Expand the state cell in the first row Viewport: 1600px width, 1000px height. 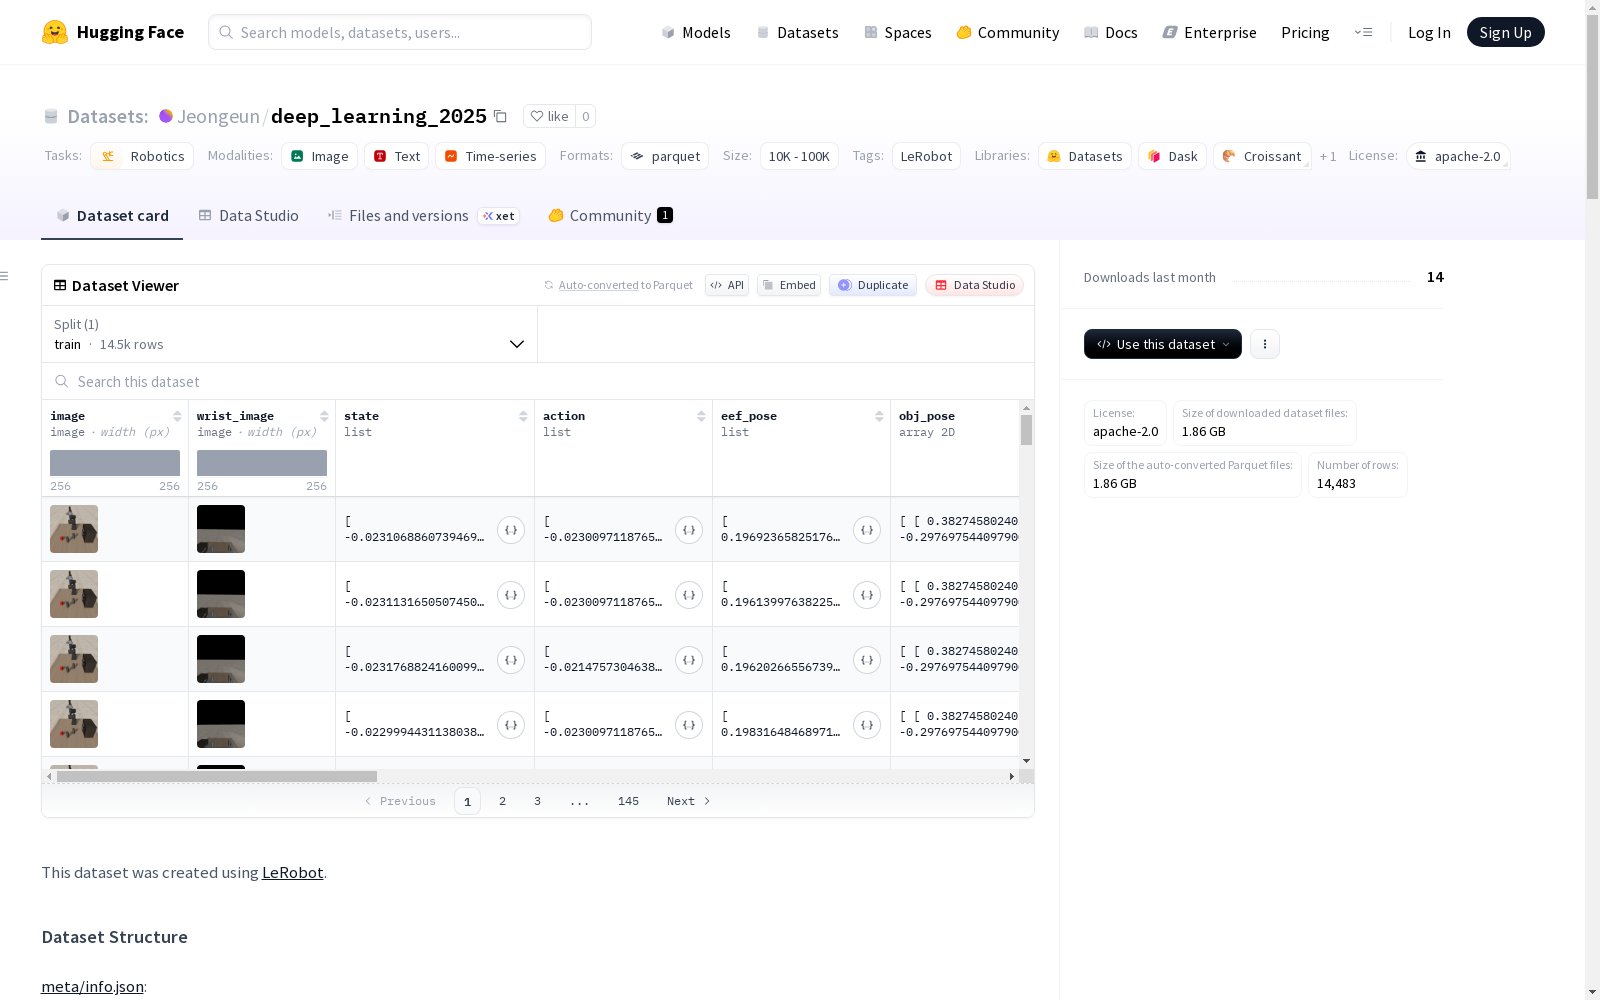[511, 530]
